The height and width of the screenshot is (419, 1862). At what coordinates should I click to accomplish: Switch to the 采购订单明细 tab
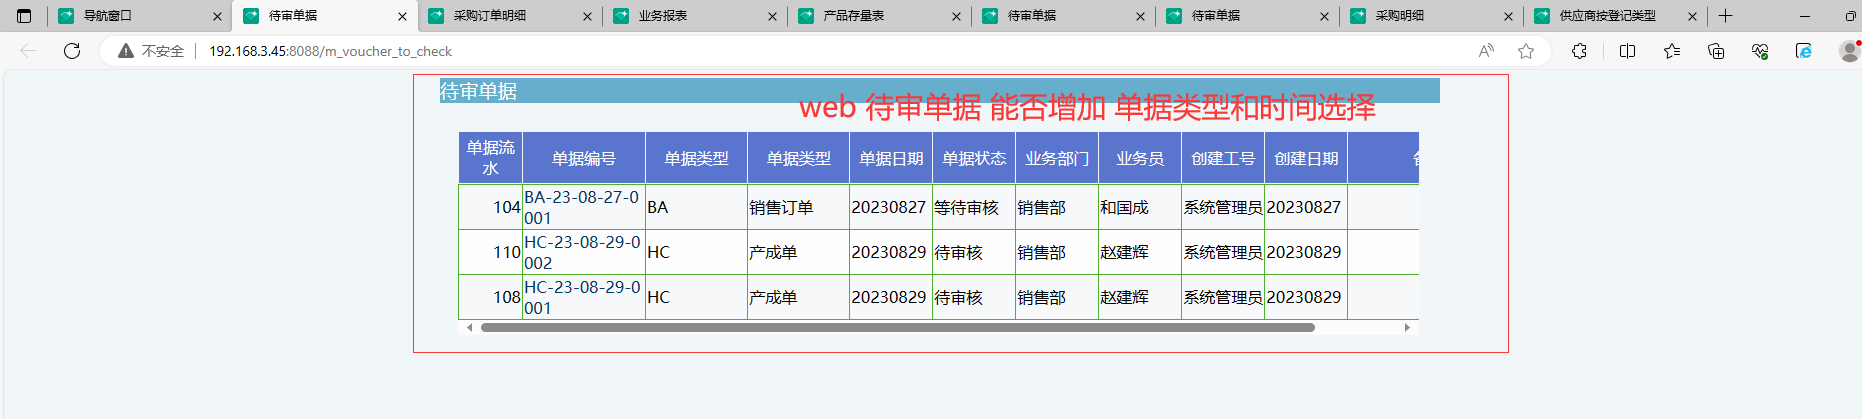[x=489, y=16]
